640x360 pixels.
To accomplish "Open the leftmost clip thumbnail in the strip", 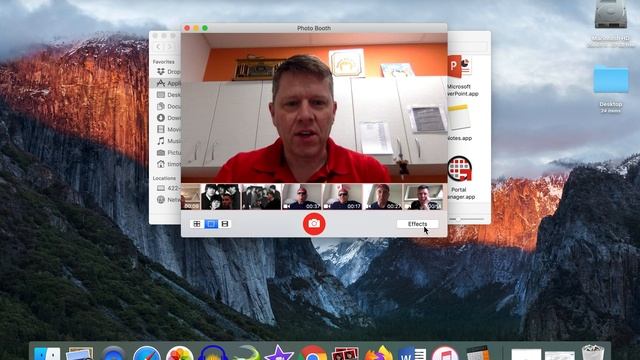I will pos(191,197).
